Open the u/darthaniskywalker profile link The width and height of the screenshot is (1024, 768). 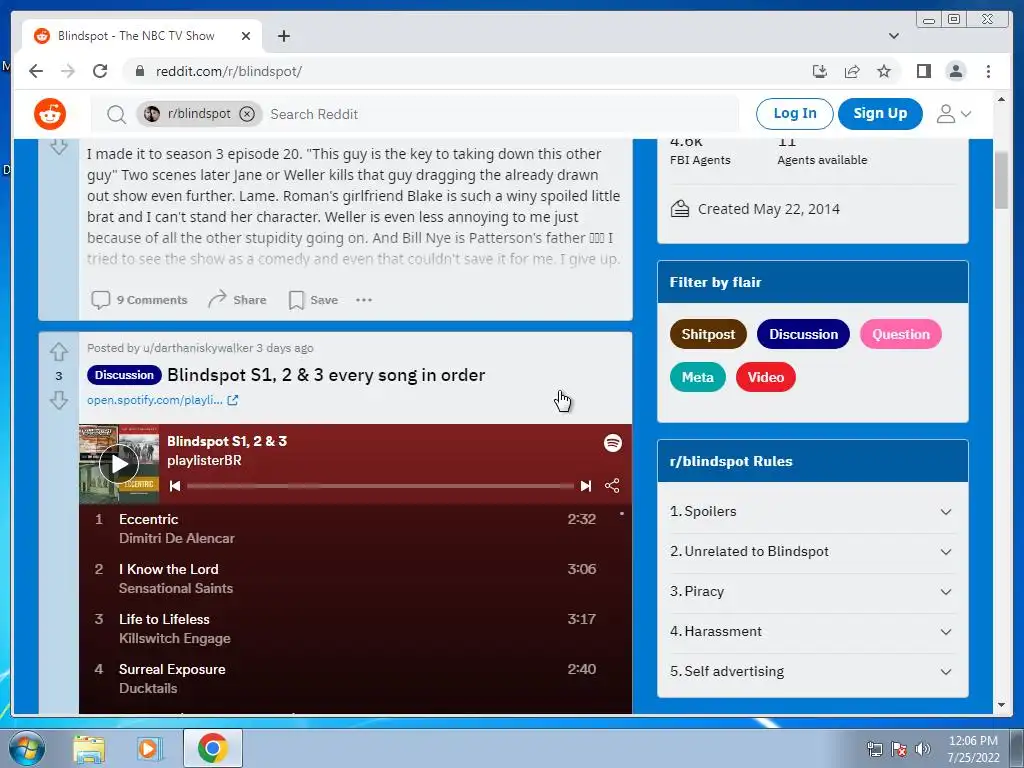[198, 348]
